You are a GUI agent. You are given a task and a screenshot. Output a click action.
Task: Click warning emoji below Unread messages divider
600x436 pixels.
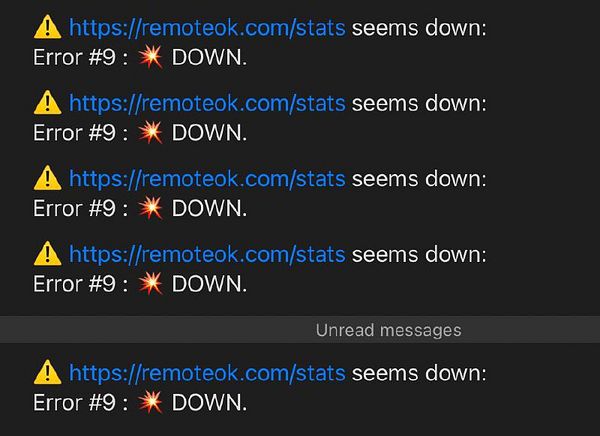(47, 373)
